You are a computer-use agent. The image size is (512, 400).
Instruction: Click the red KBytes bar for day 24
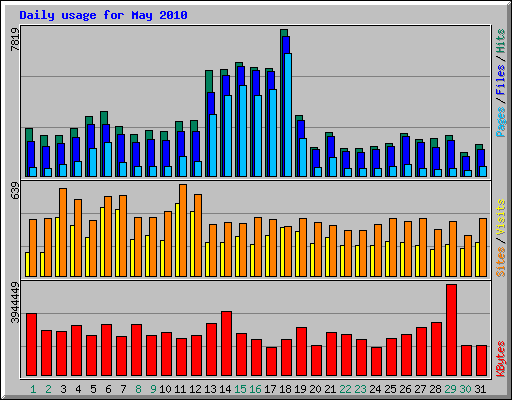377,362
